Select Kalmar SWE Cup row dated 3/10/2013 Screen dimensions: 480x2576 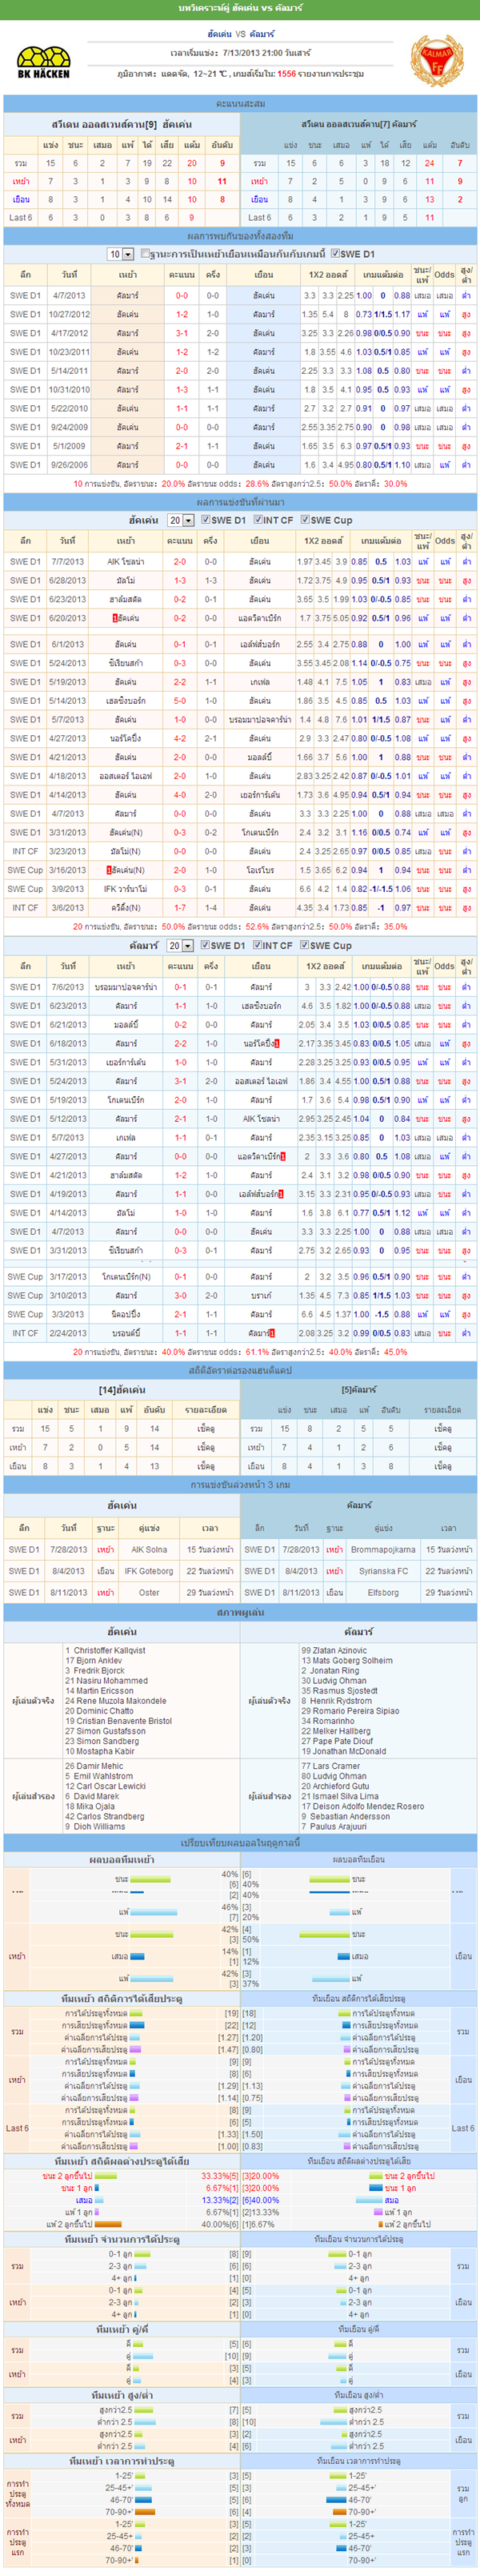(240, 1296)
